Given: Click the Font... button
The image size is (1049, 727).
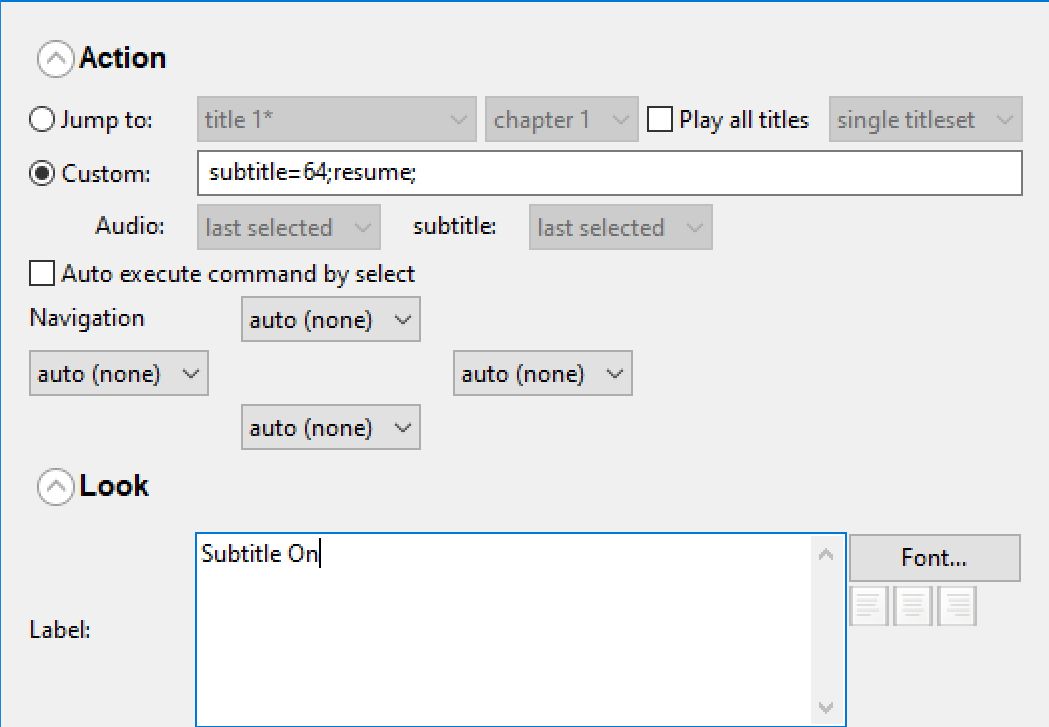Looking at the screenshot, I should click(934, 558).
